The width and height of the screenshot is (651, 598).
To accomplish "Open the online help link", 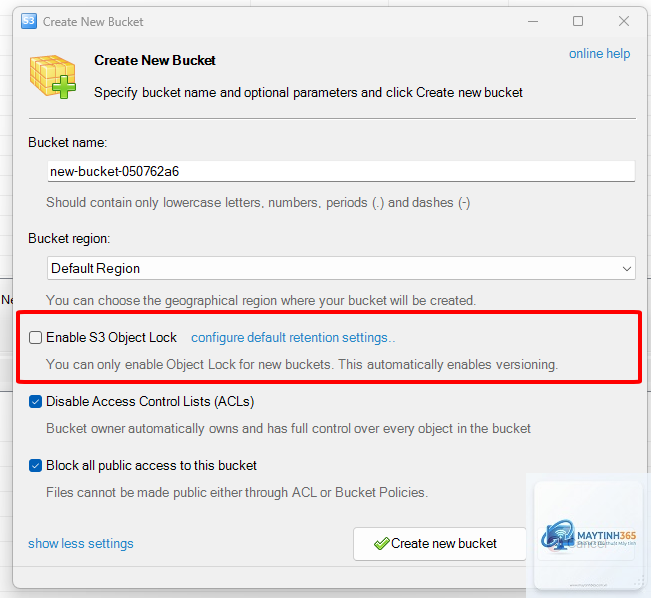I will (x=599, y=54).
